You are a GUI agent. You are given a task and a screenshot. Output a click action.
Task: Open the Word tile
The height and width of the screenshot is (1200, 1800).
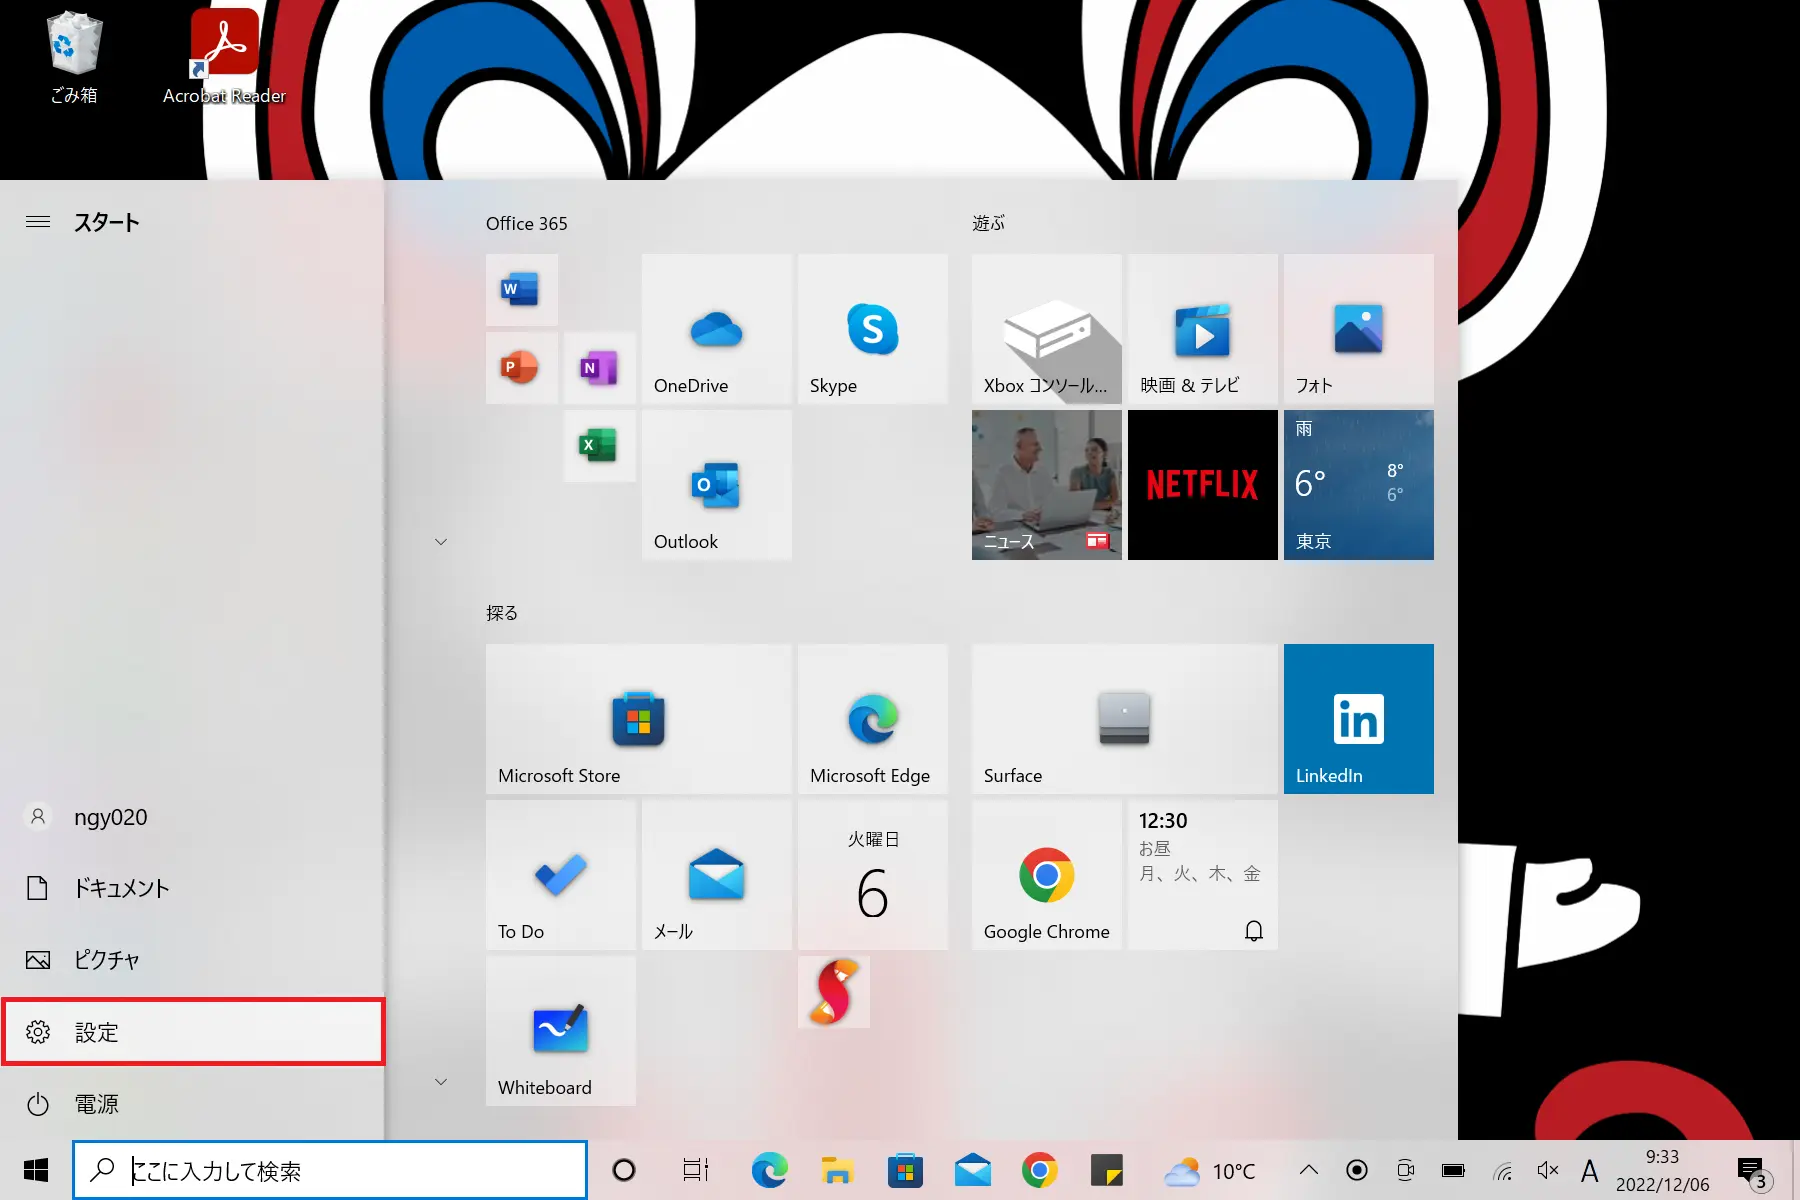[521, 290]
